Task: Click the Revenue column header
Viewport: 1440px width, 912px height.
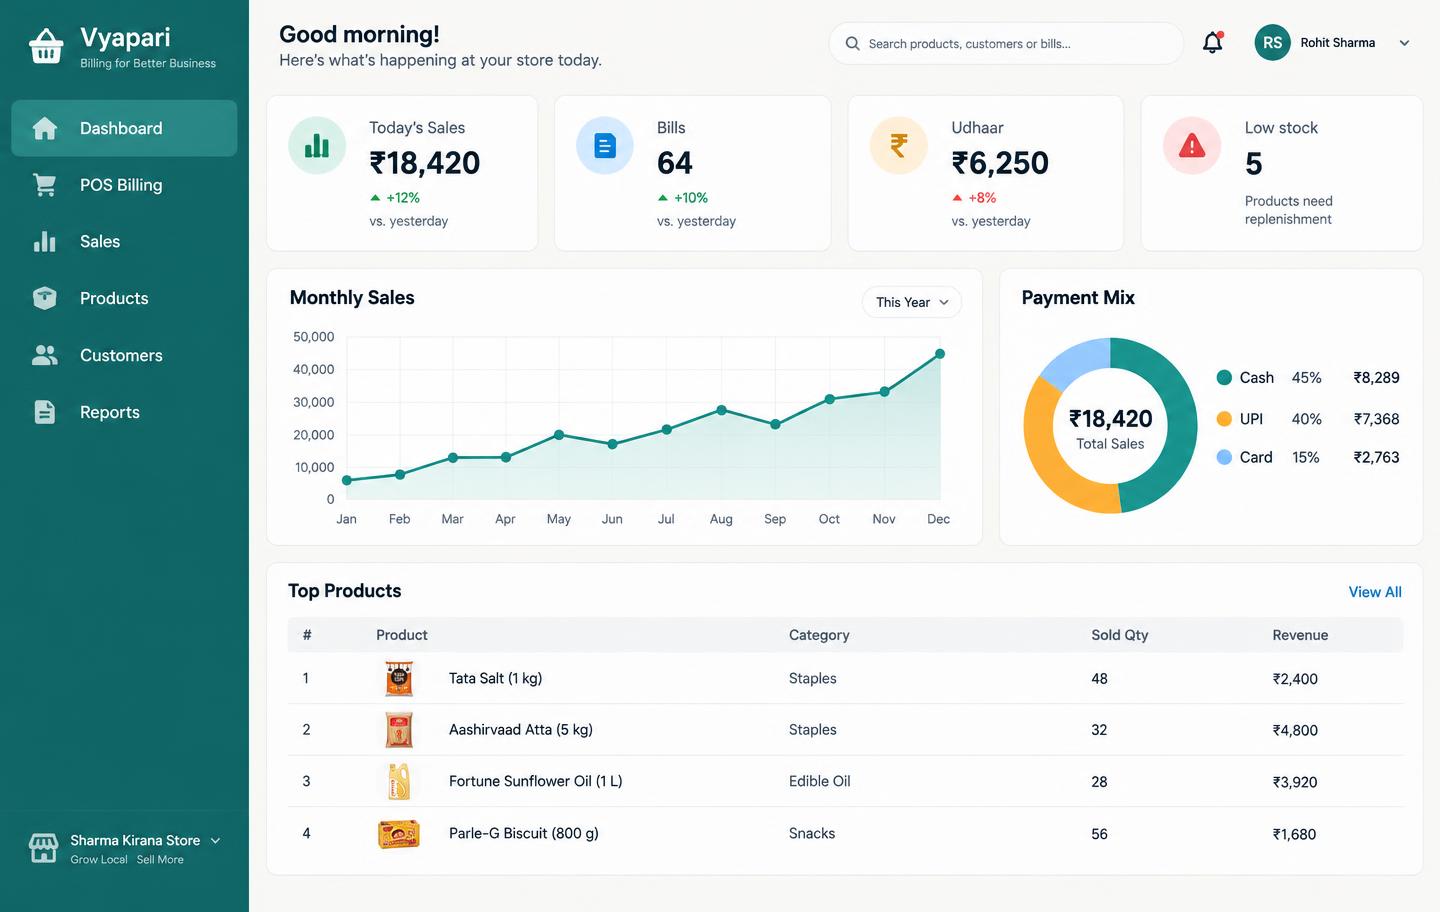Action: (x=1300, y=635)
